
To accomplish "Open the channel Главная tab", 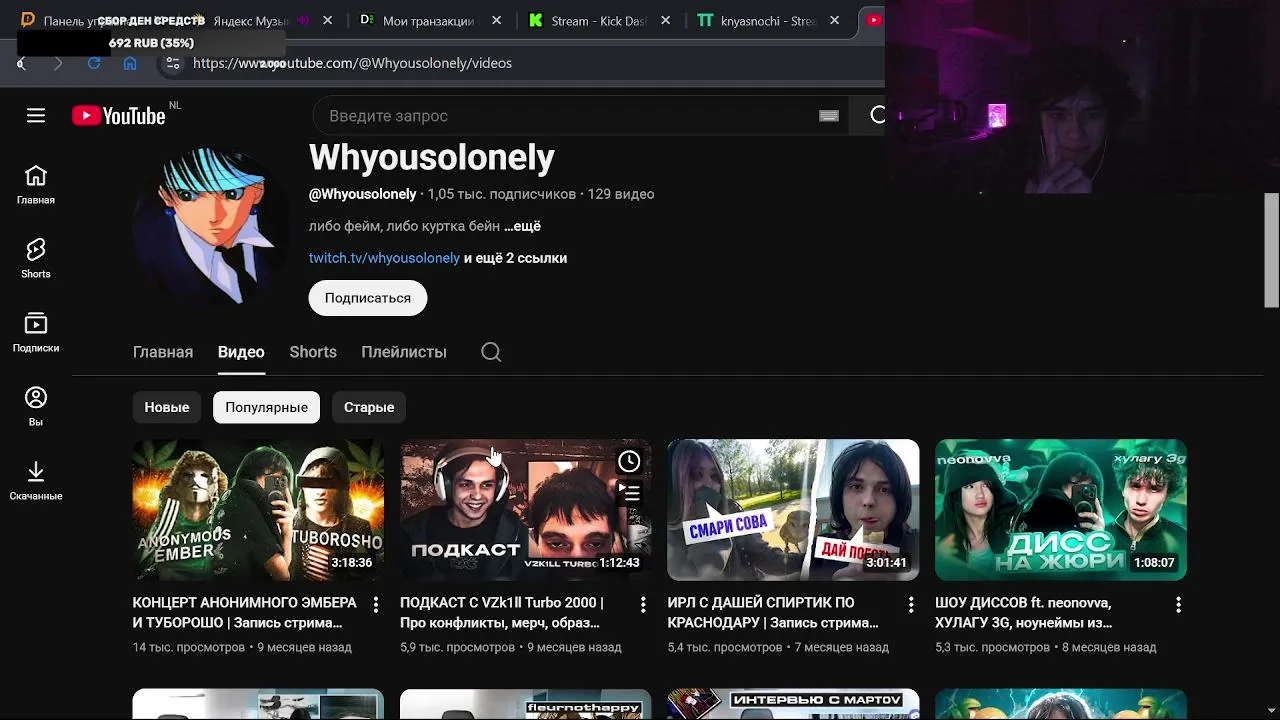I will click(x=163, y=352).
